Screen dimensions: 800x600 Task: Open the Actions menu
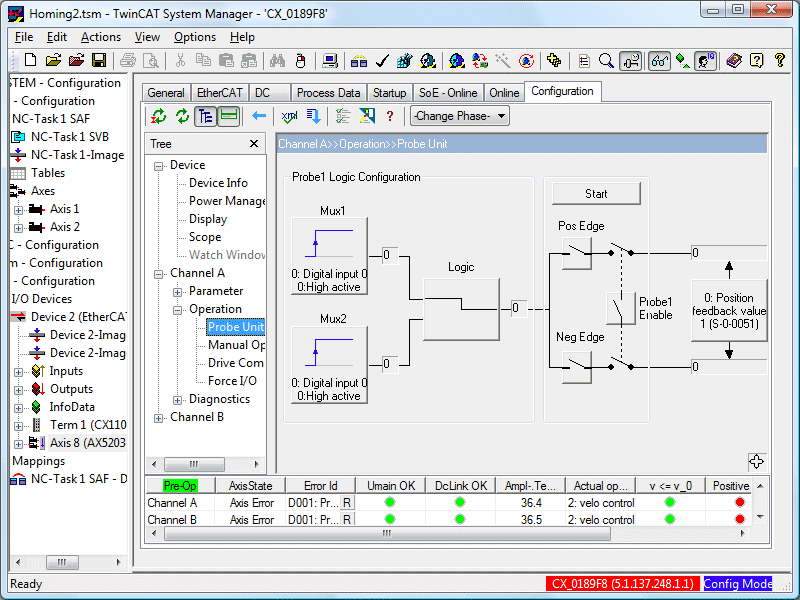pos(100,36)
